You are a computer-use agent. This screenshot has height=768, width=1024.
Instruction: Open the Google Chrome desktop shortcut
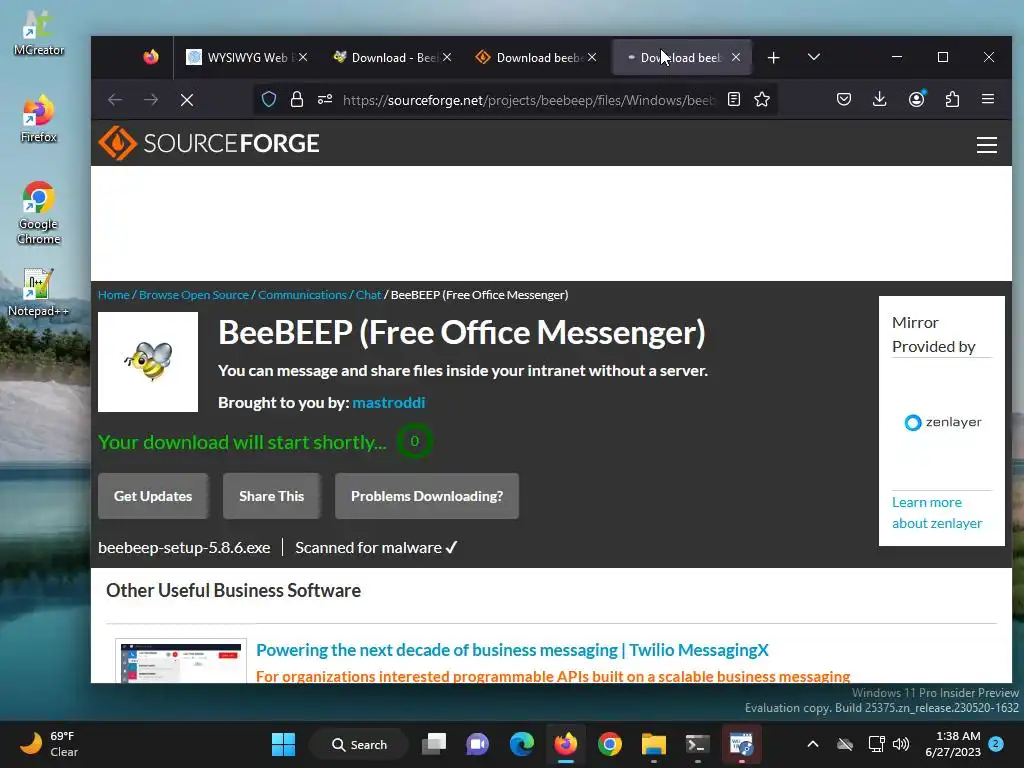[38, 213]
